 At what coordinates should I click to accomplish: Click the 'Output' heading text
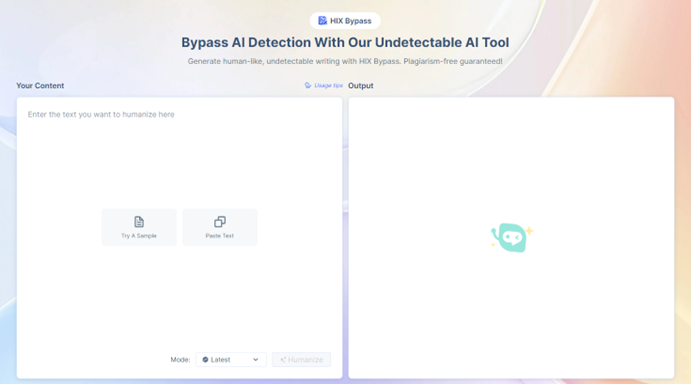pos(360,86)
